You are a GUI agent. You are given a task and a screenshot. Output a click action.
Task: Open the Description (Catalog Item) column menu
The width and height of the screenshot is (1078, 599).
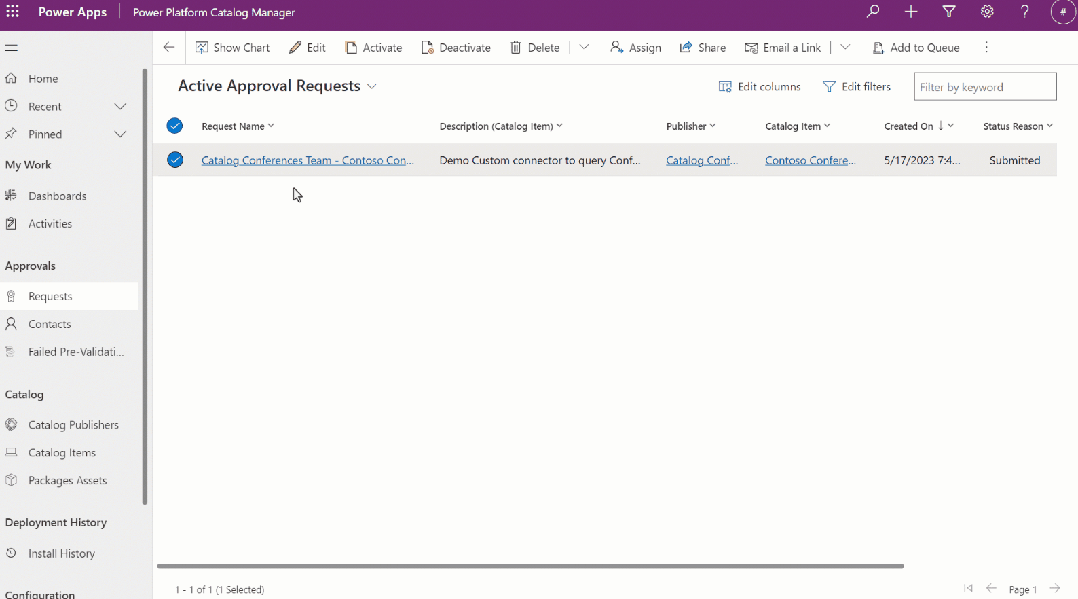click(x=501, y=127)
